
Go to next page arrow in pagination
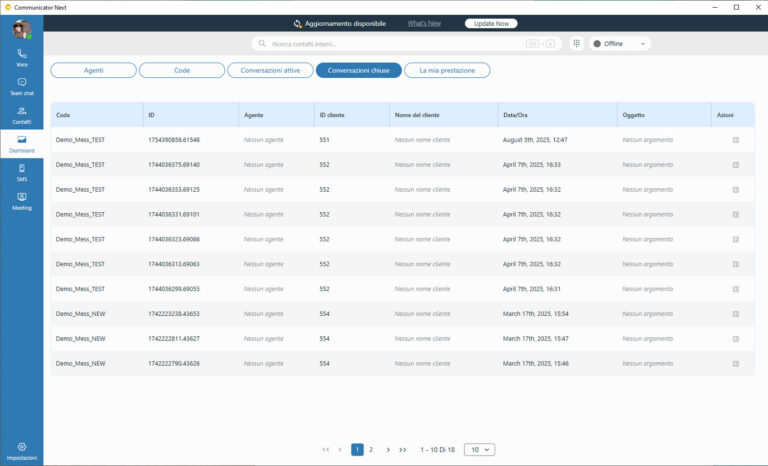pos(388,449)
